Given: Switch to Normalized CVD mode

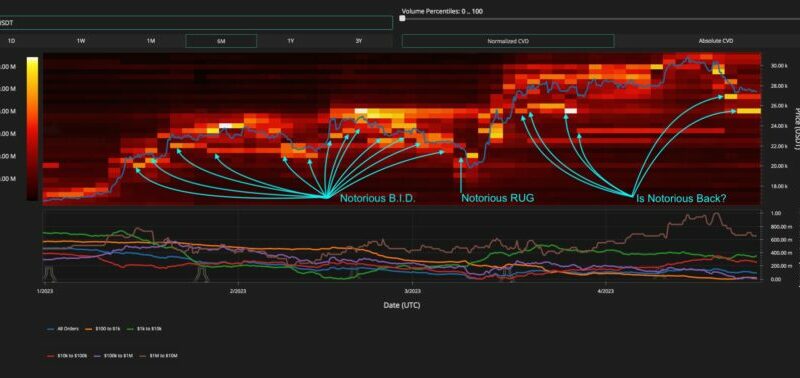Looking at the screenshot, I should [508, 41].
